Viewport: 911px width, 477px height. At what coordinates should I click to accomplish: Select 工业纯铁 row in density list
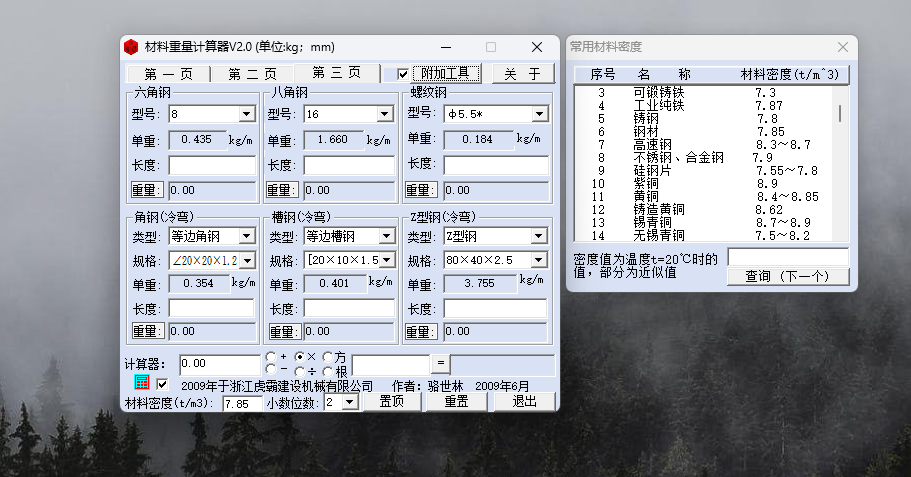tap(704, 106)
